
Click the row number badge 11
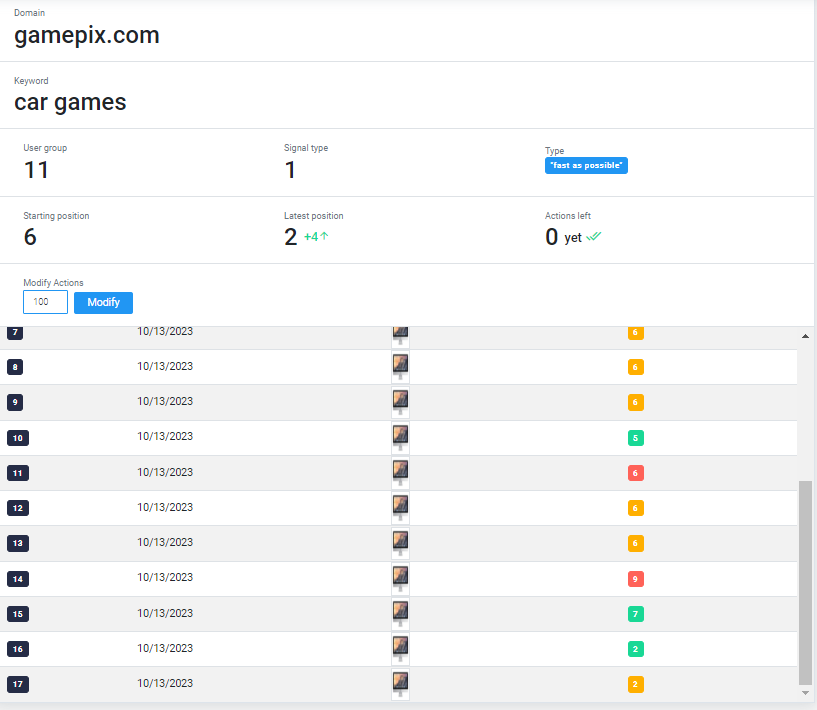[18, 473]
